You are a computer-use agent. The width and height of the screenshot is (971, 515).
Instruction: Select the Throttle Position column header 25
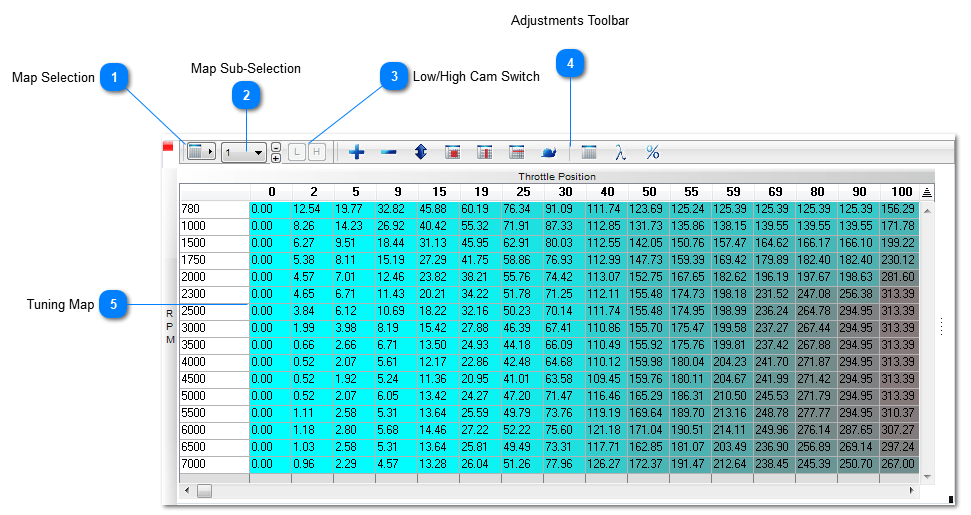[523, 192]
